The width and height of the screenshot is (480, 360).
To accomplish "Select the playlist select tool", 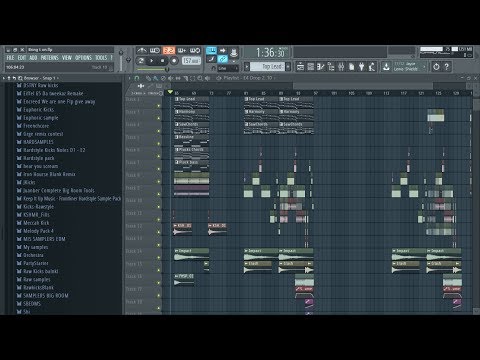I will click(193, 78).
